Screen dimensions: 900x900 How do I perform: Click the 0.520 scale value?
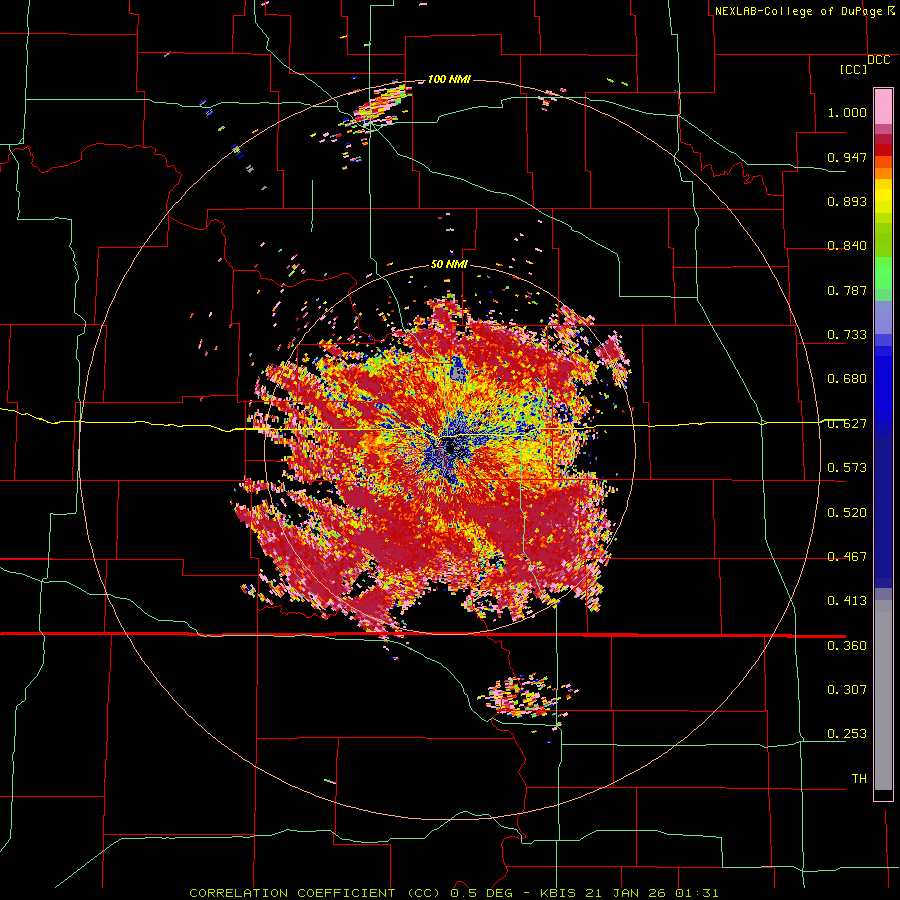[847, 513]
